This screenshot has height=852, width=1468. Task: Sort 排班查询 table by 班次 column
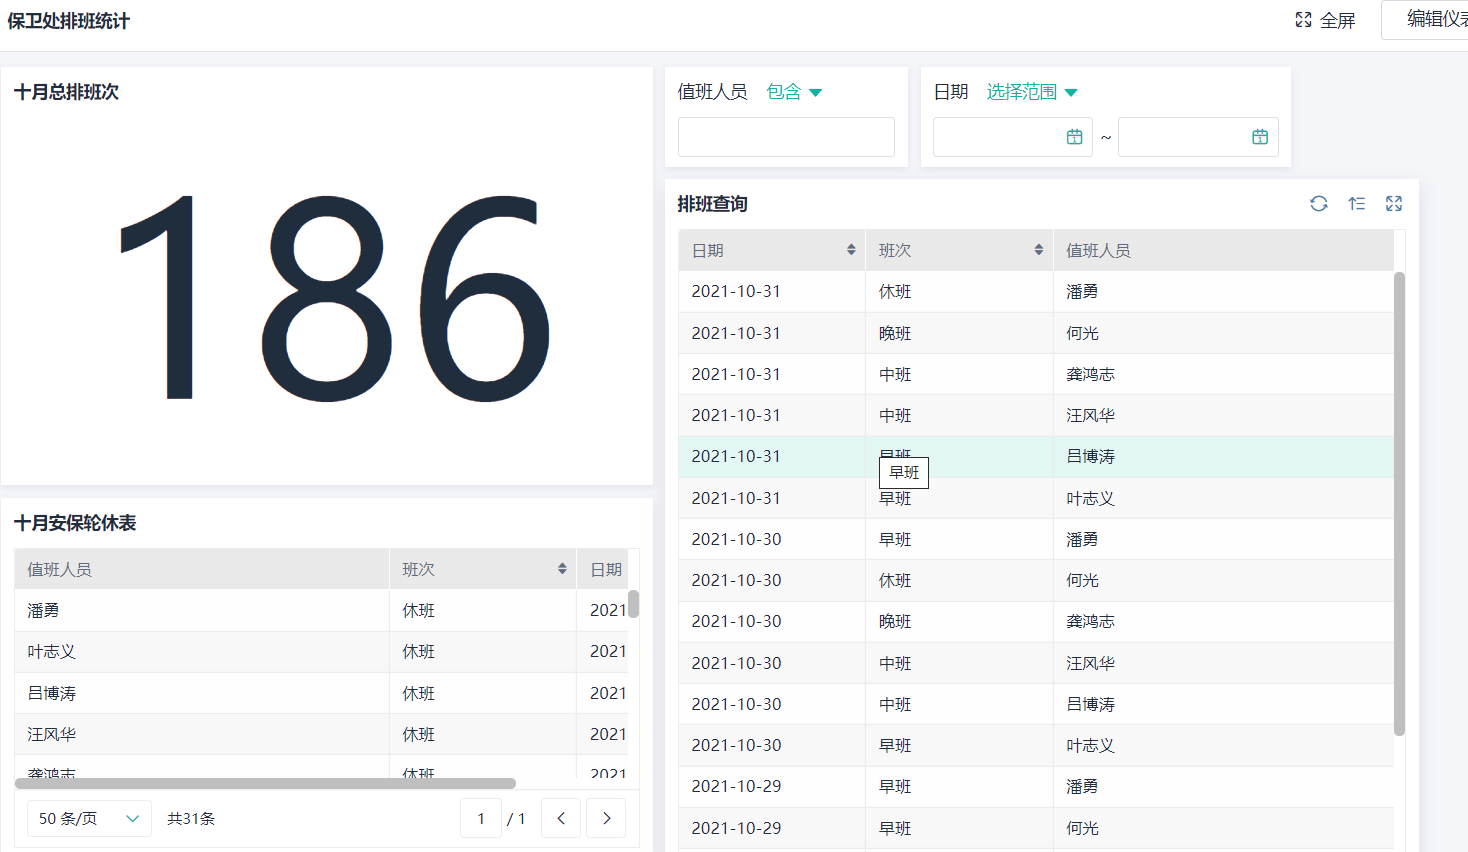point(1039,250)
